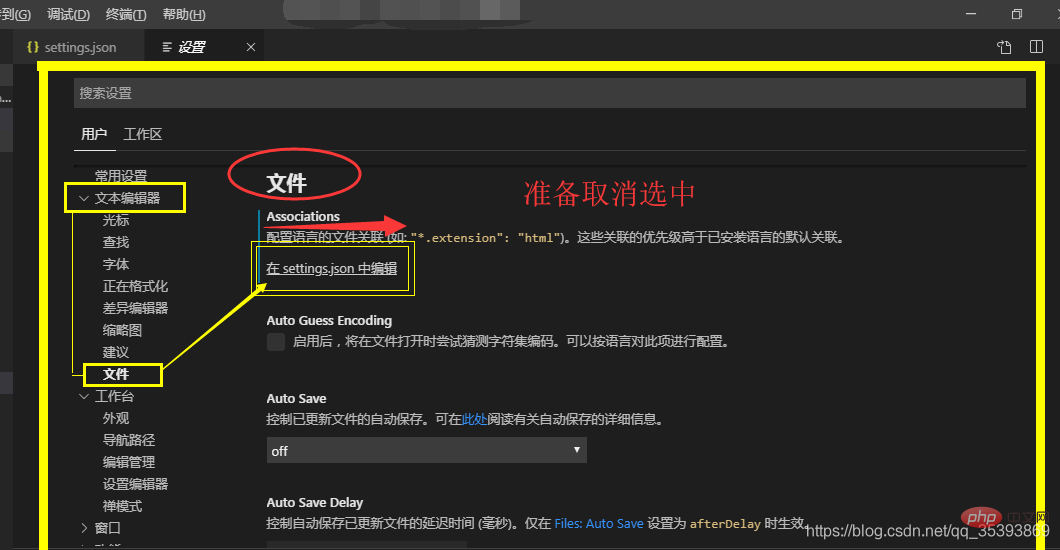Screen dimensions: 1060x550
Task: Click the 此处 link under Auto Save
Action: (x=474, y=420)
